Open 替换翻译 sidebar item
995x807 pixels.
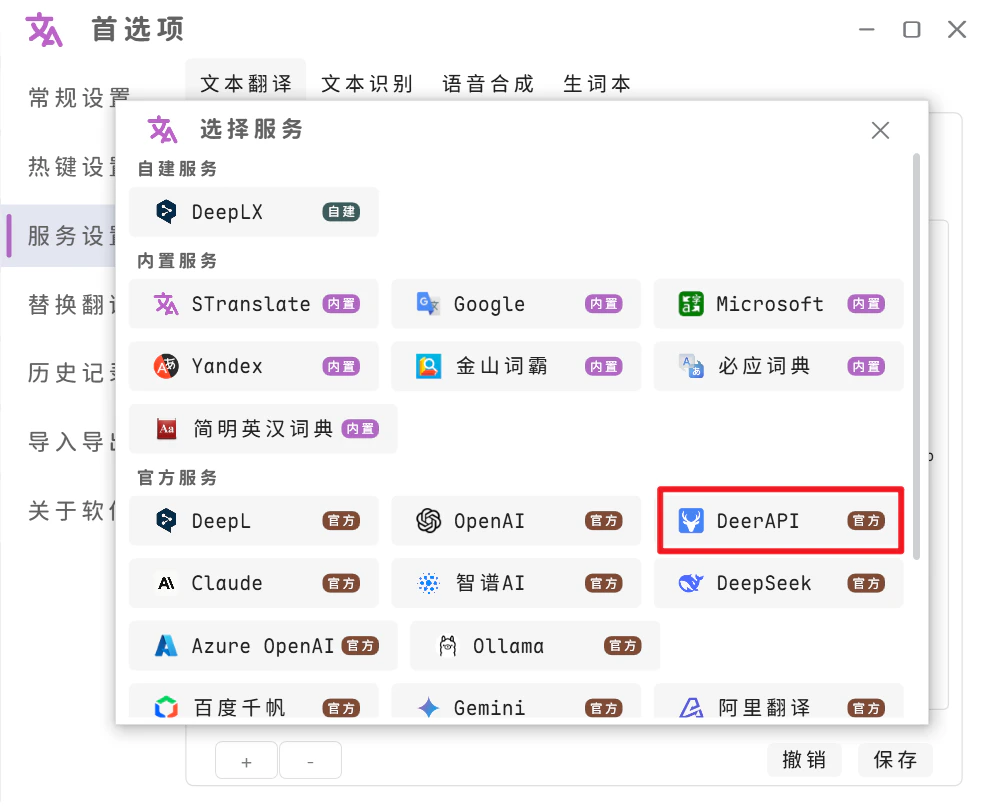tap(72, 305)
